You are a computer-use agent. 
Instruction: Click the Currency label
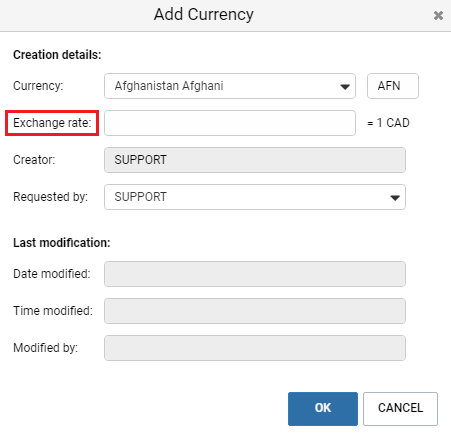(x=38, y=86)
